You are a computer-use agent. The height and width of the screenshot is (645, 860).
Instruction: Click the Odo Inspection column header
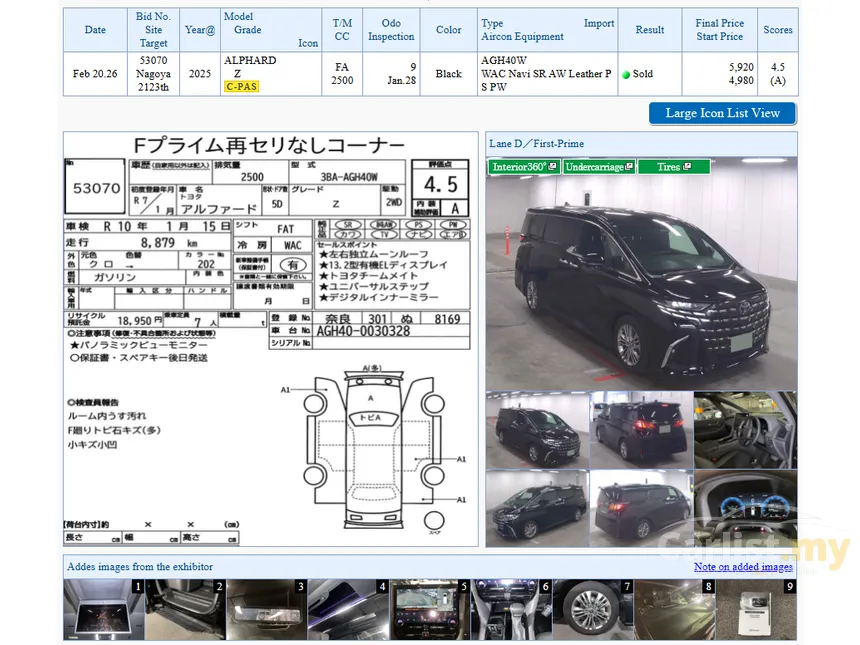391,30
